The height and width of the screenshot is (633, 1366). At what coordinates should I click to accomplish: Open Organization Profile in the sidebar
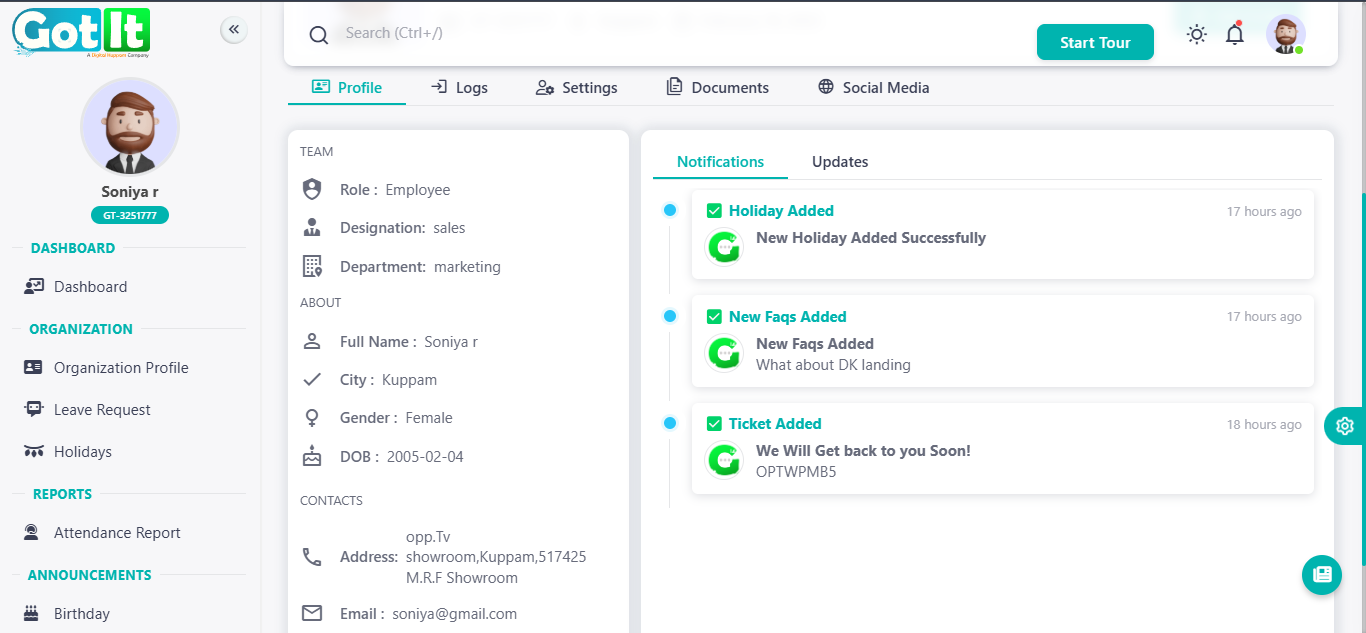(120, 368)
